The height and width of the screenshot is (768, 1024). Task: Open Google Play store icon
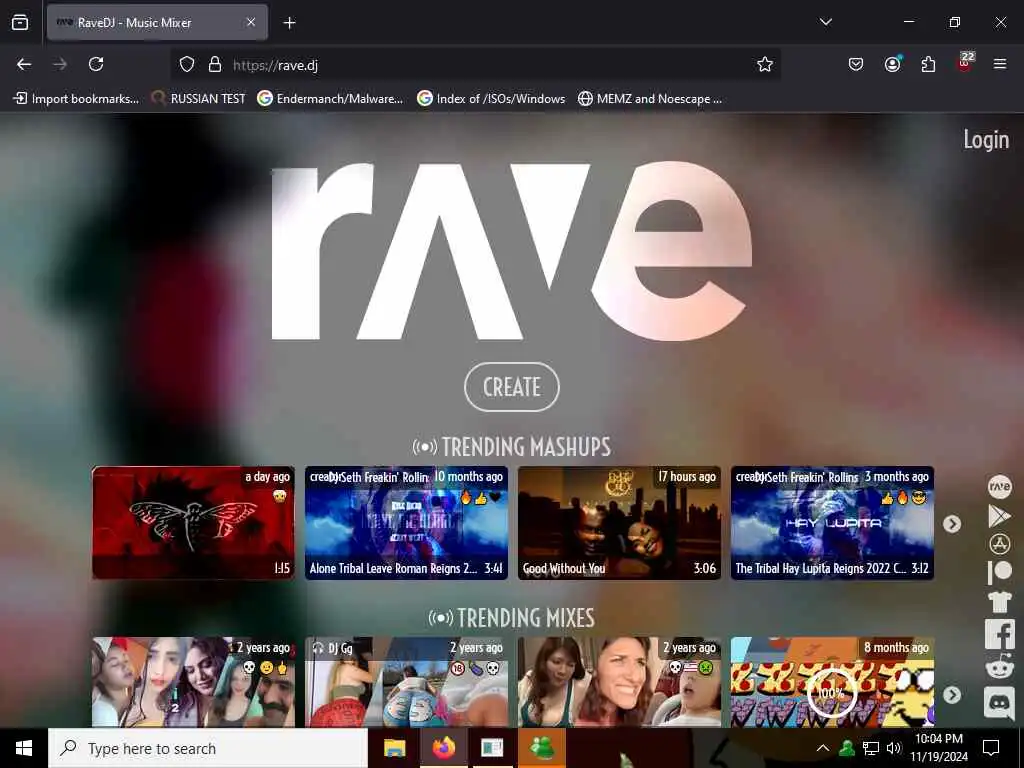point(999,516)
